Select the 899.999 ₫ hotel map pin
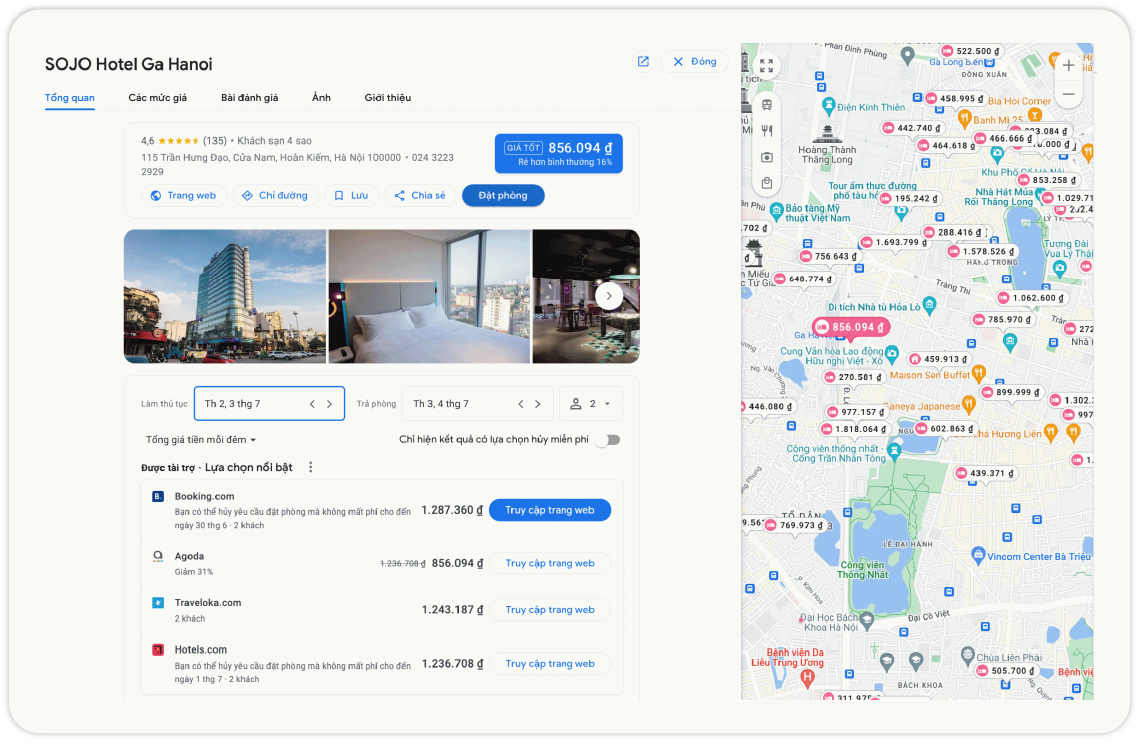Image resolution: width=1139 pixels, height=743 pixels. pyautogui.click(x=1011, y=392)
